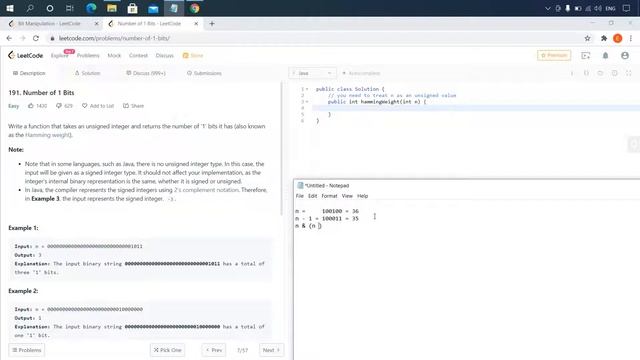The image size is (640, 360).
Task: Click the Premium button
Action: (x=554, y=55)
